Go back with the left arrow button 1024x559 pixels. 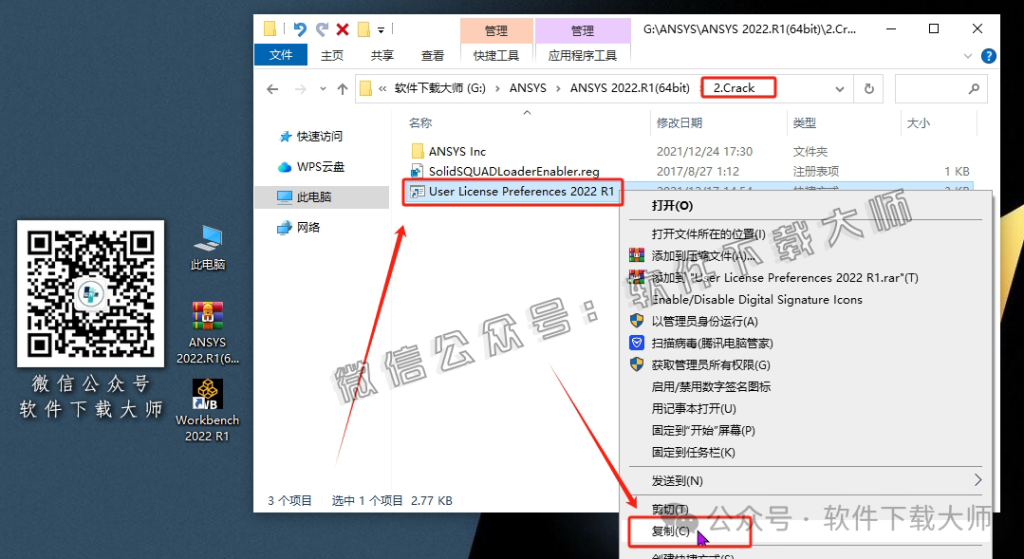pyautogui.click(x=272, y=89)
